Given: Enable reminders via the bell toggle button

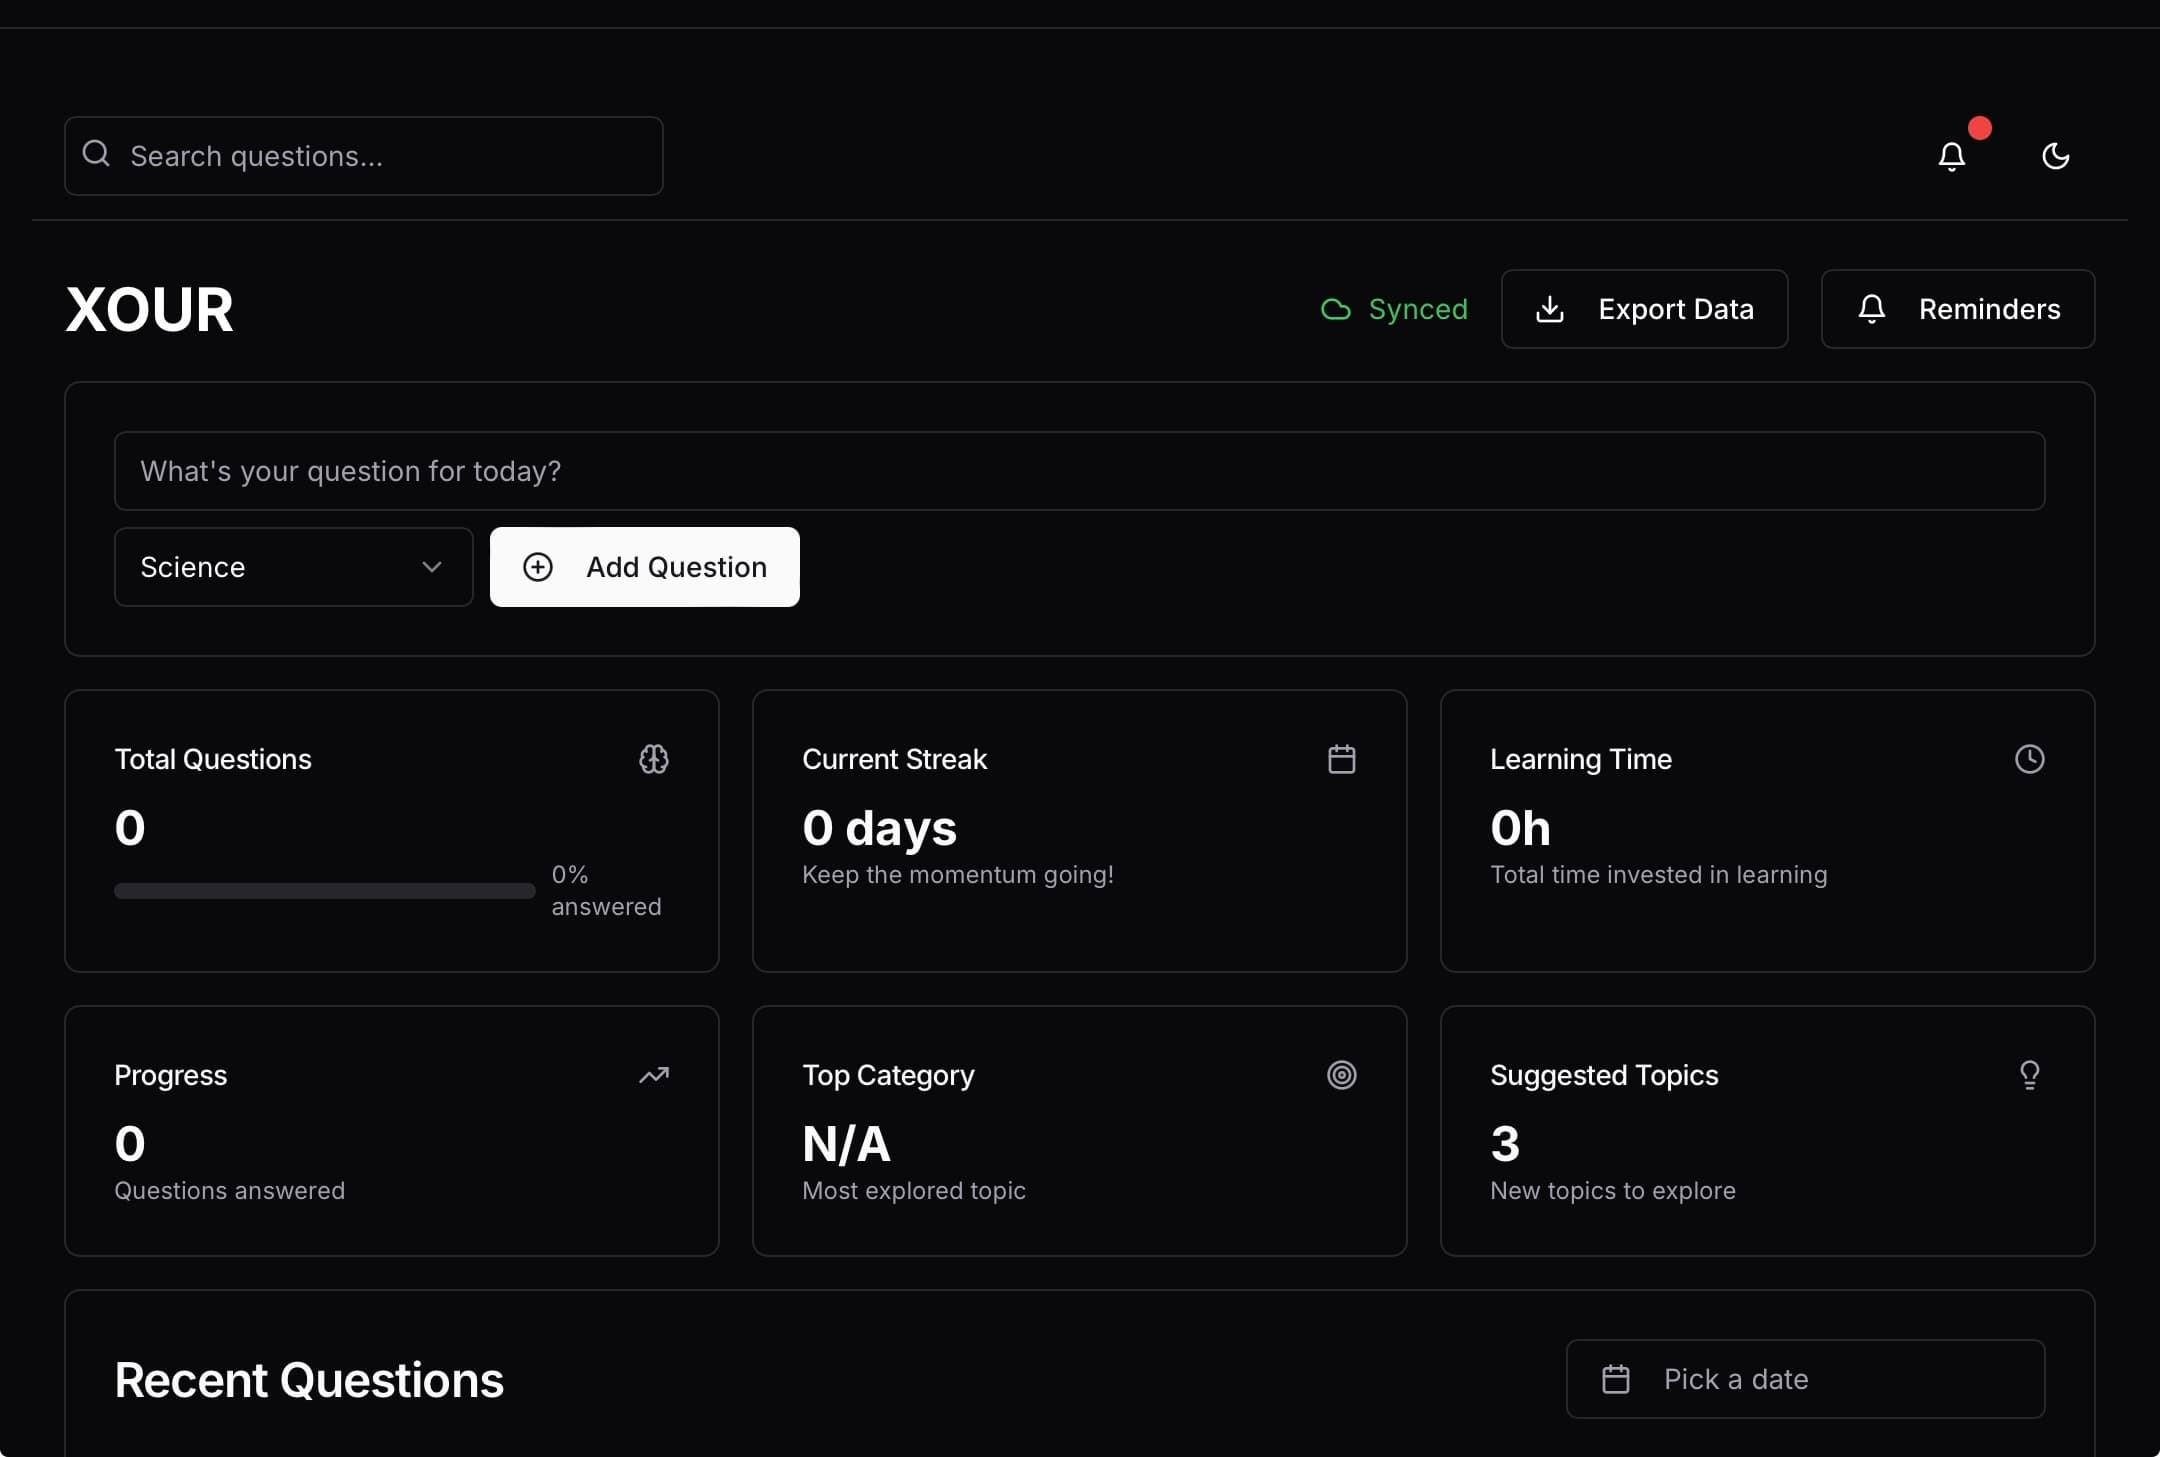Looking at the screenshot, I should point(1957,307).
